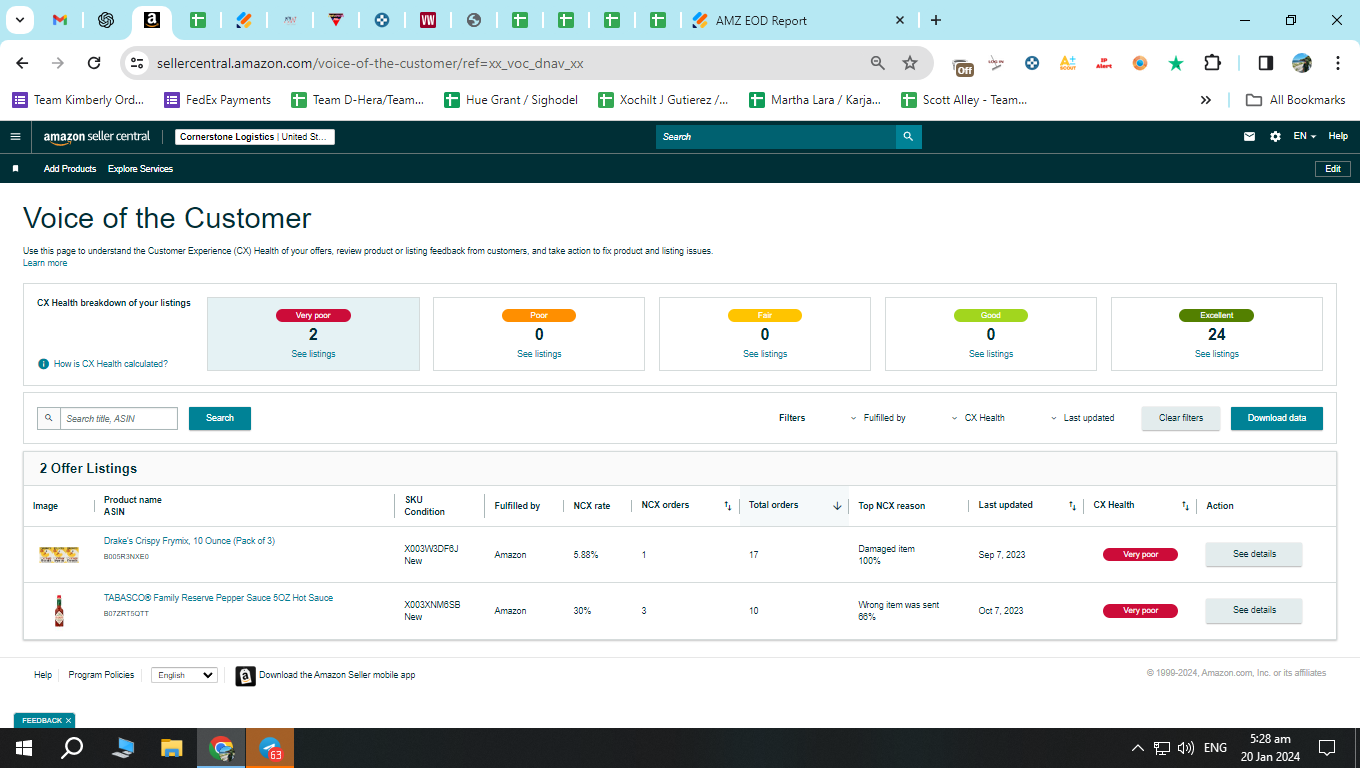
Task: Open the Windows notification center icon
Action: tap(1327, 748)
